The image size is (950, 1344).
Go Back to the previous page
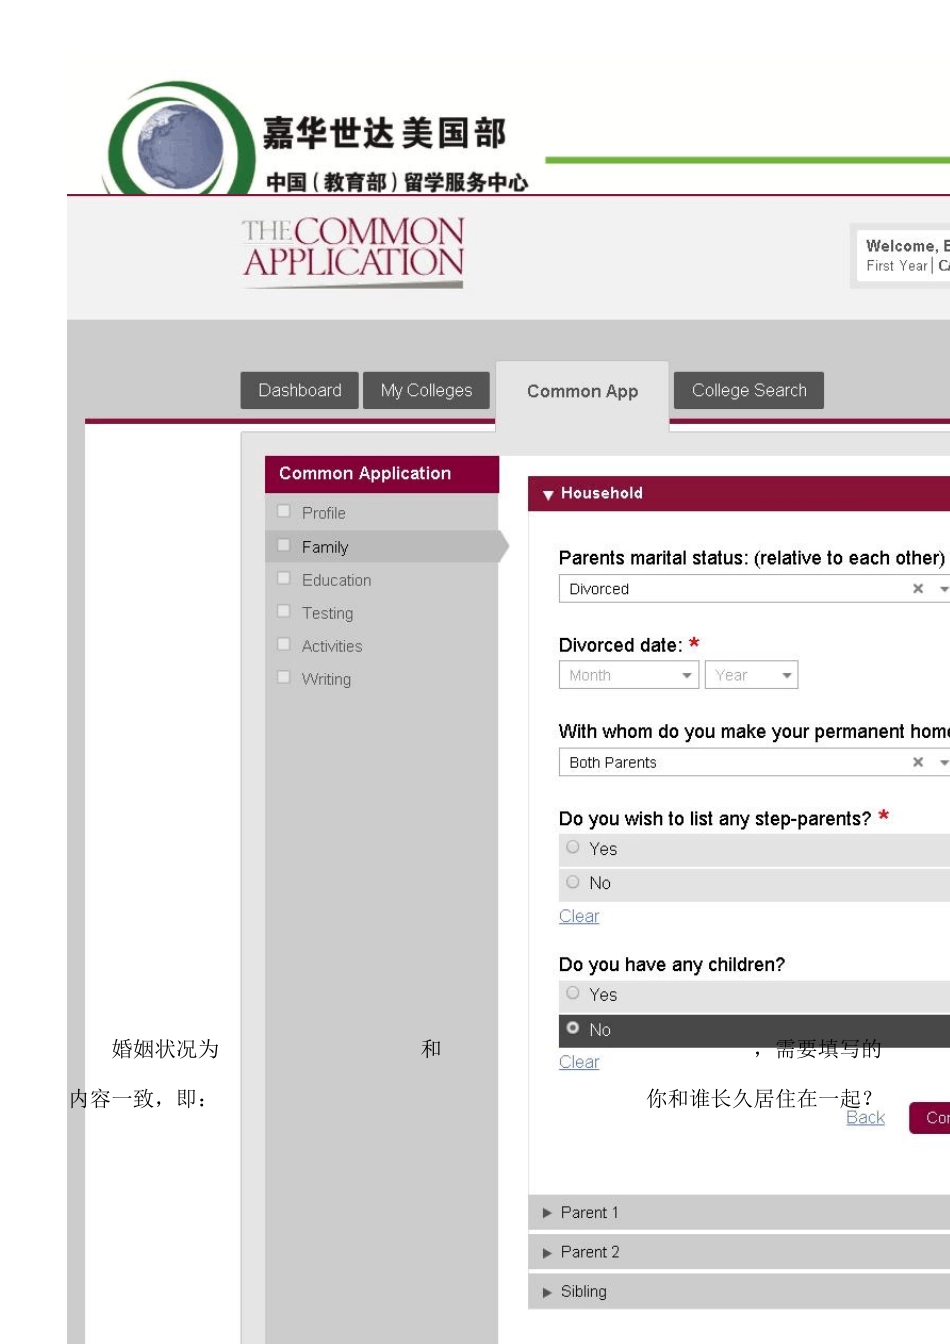point(865,1117)
